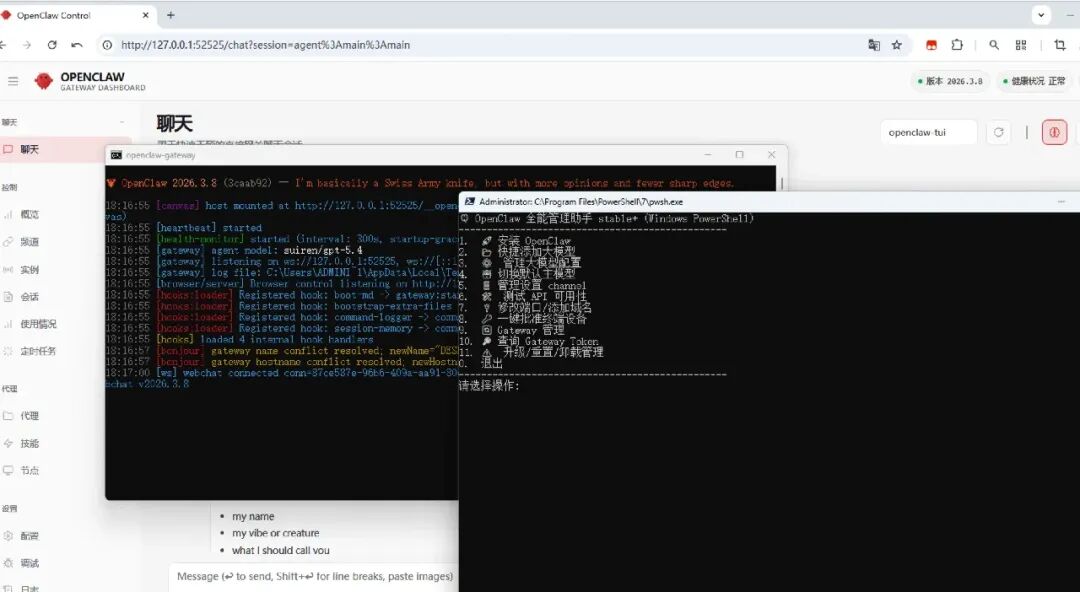Open 使用情况 usage in the sidebar
The image size is (1080, 592).
click(x=38, y=324)
